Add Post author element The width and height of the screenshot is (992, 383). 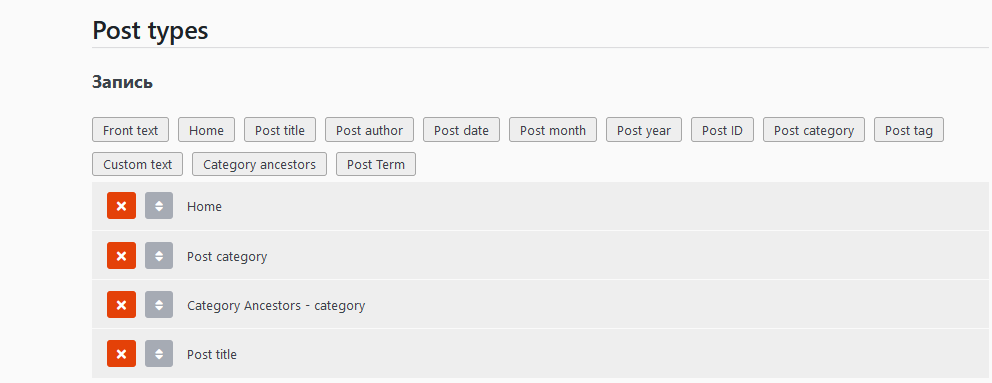[x=369, y=130]
